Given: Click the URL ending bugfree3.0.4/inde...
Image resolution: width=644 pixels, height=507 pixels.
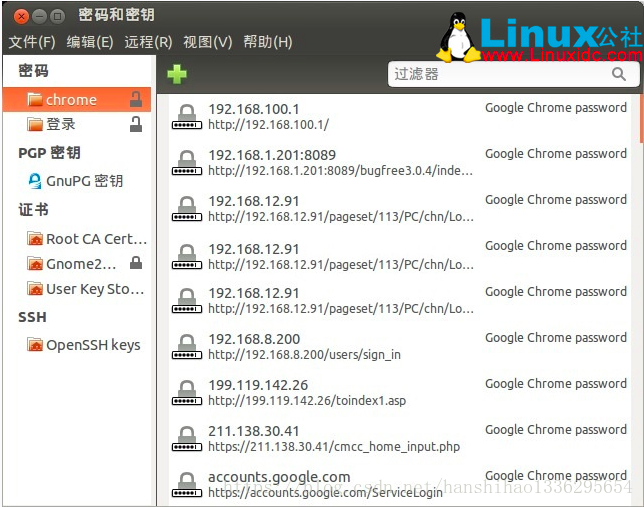Looking at the screenshot, I should (x=340, y=171).
